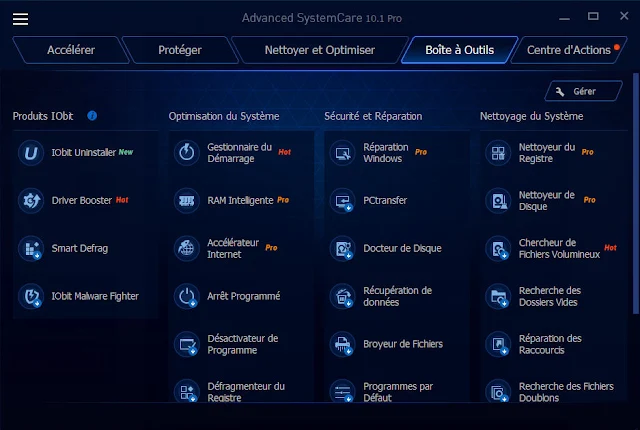Click the Recherche des Dossiers Vides icon

tap(498, 296)
